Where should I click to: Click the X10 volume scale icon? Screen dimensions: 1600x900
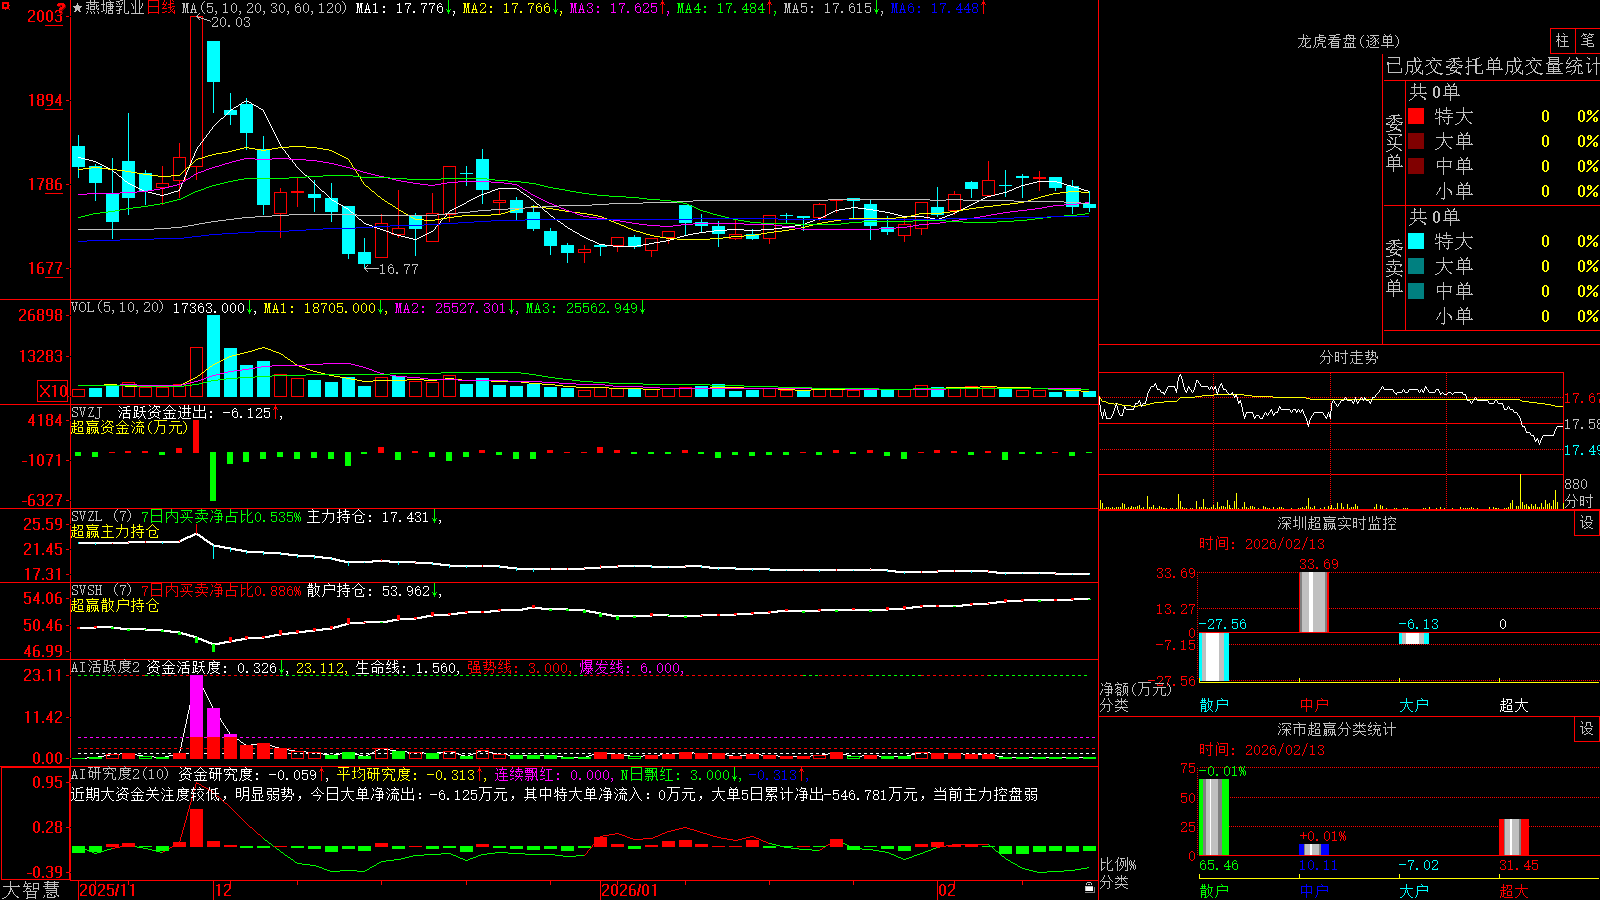click(53, 391)
